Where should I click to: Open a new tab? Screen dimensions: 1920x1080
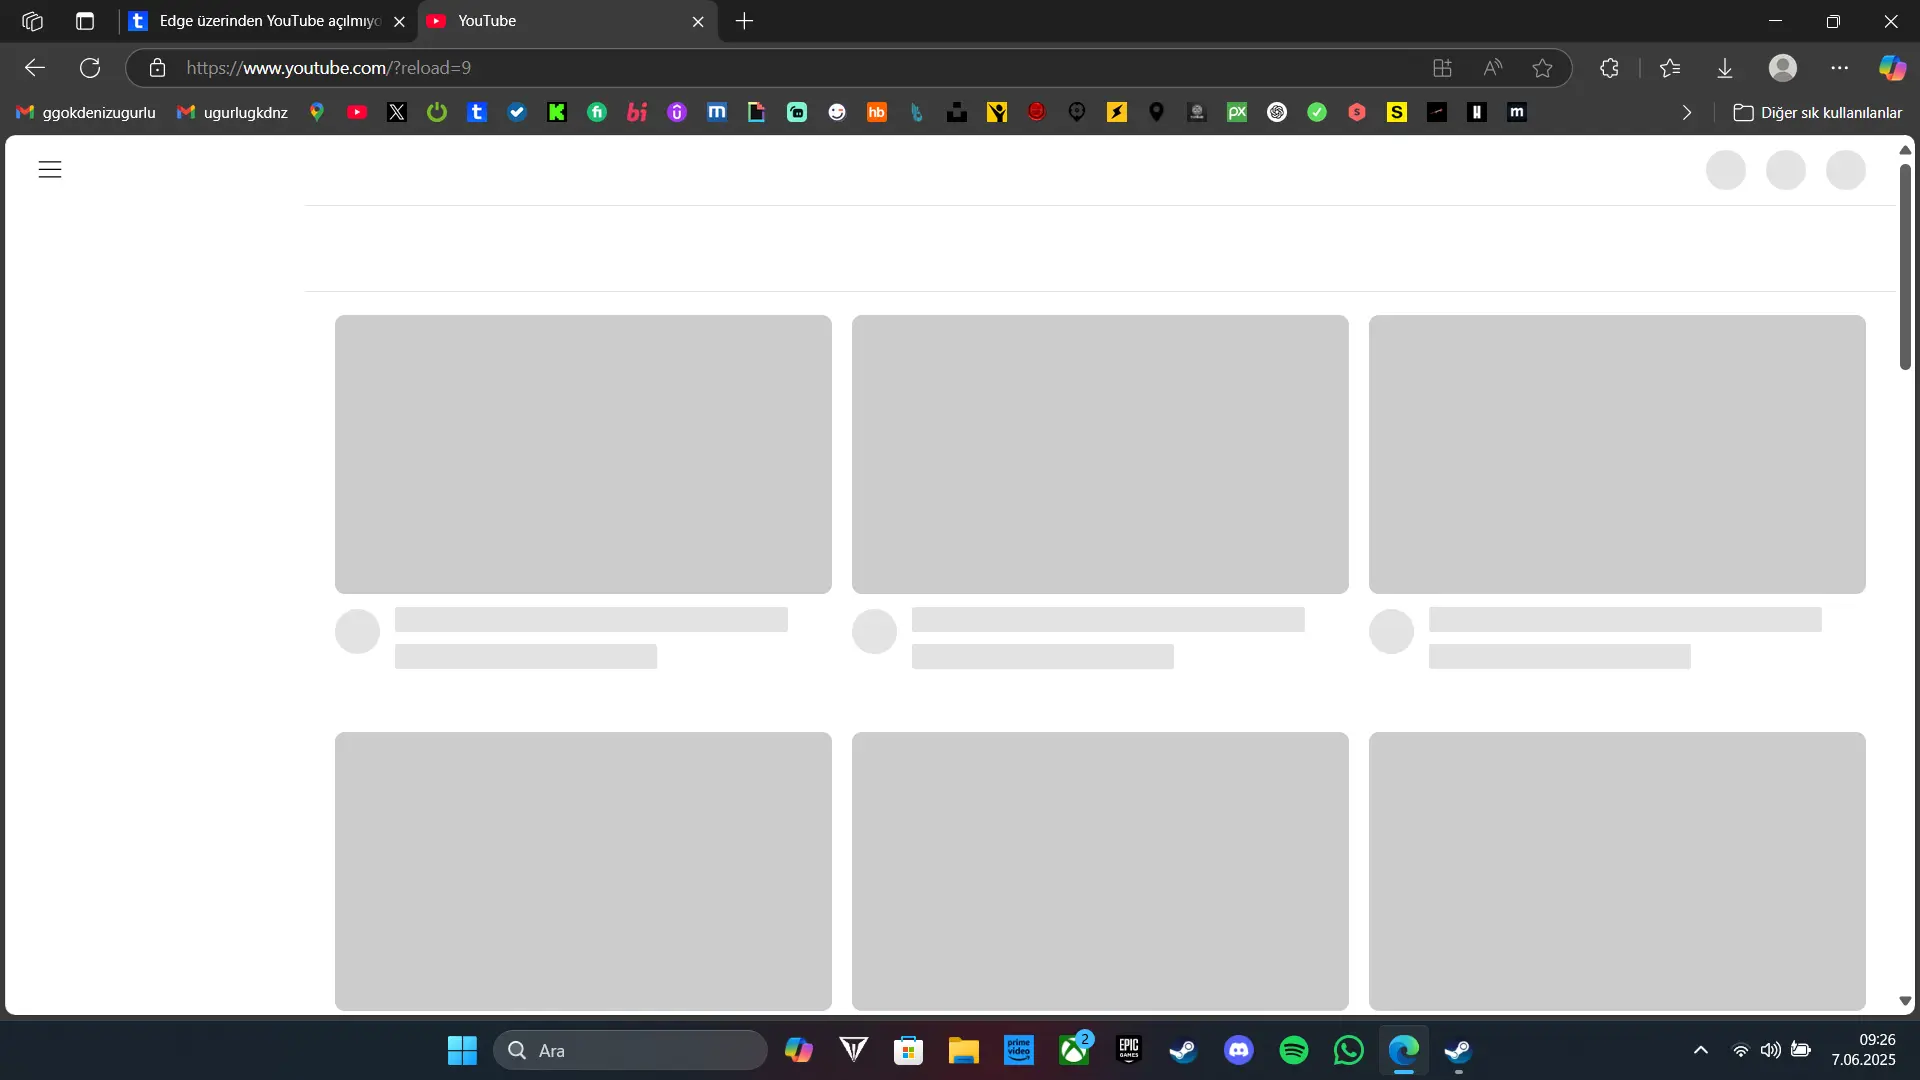tap(745, 21)
